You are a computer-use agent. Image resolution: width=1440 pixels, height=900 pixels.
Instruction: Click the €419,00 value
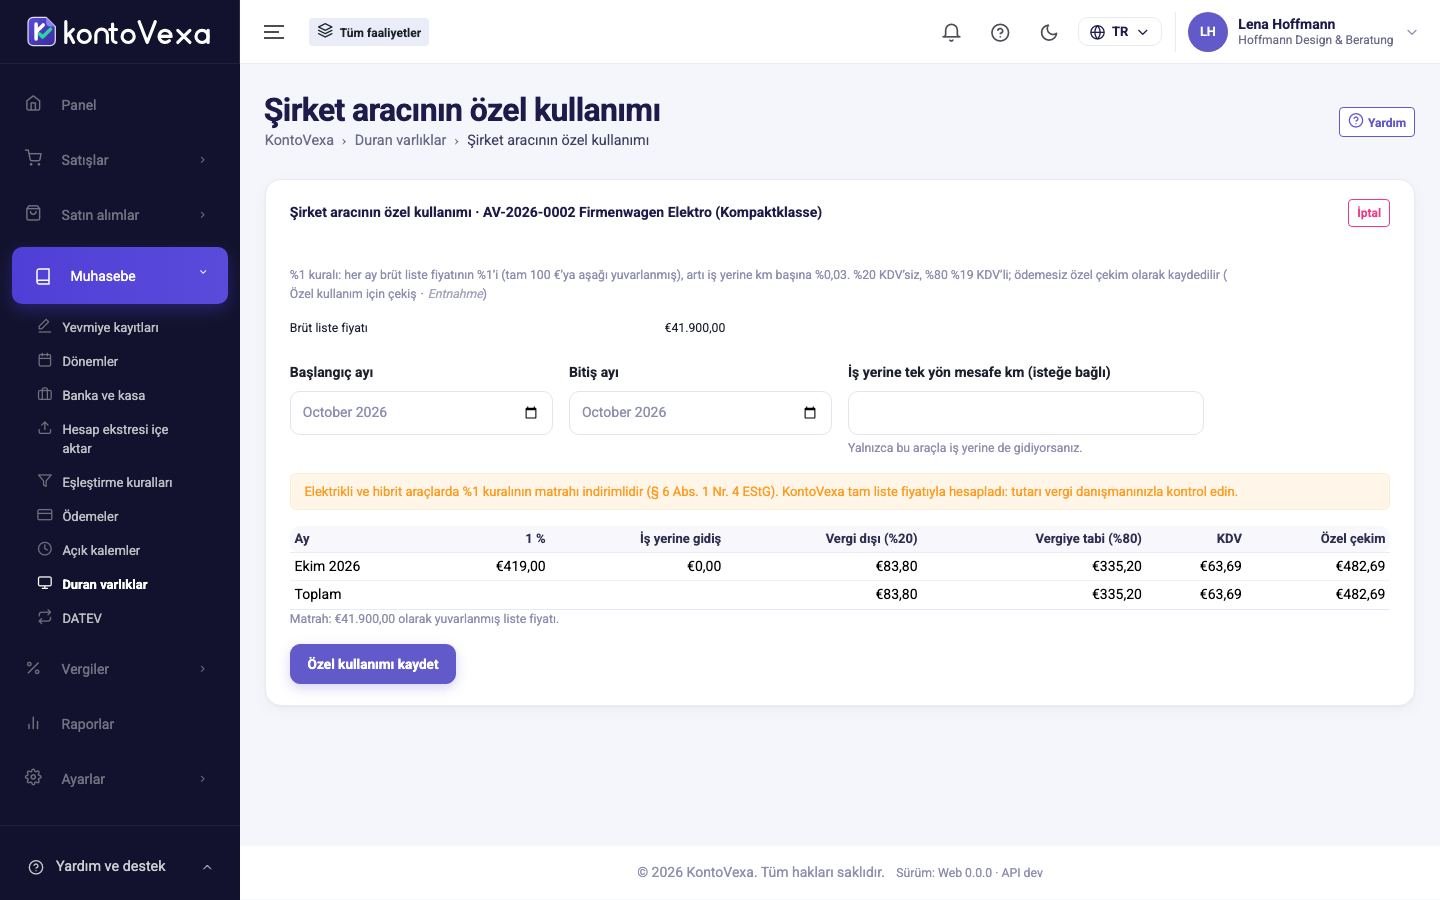521,566
